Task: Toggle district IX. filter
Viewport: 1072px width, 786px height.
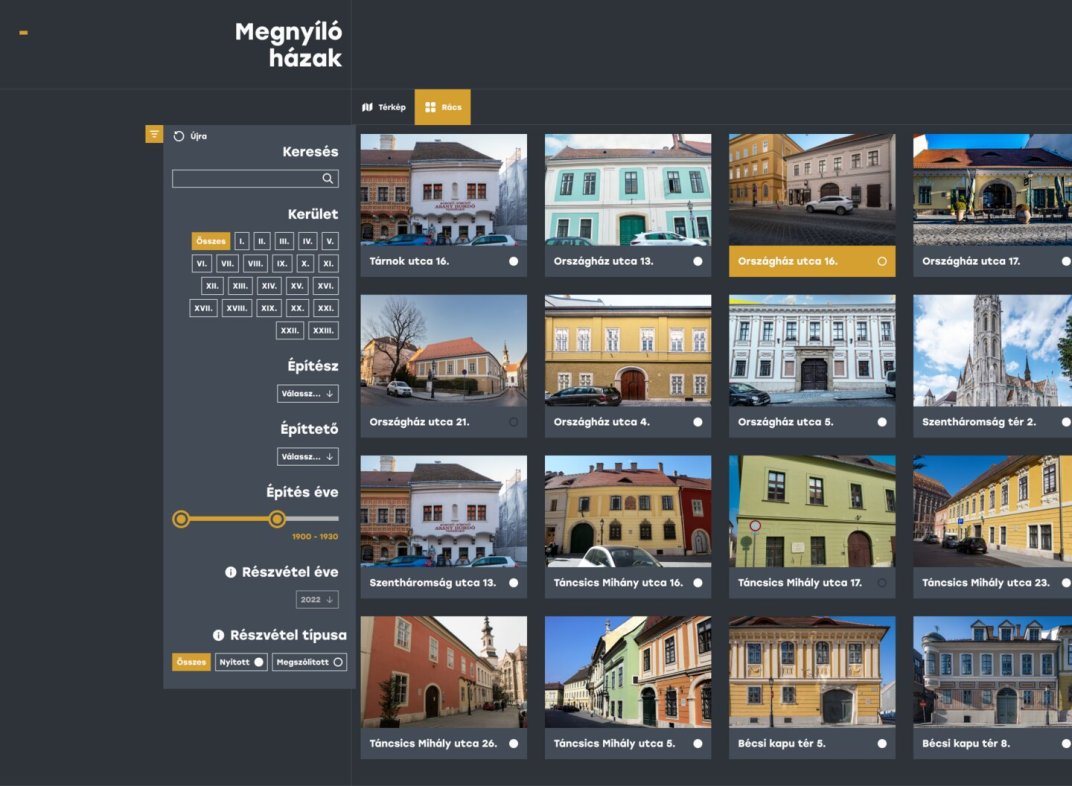Action: point(282,264)
